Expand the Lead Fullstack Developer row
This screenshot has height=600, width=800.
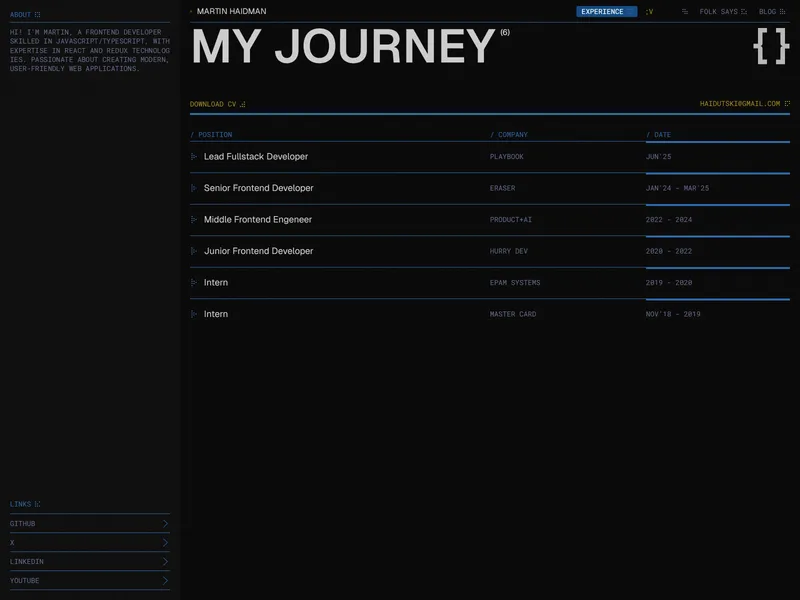click(490, 157)
